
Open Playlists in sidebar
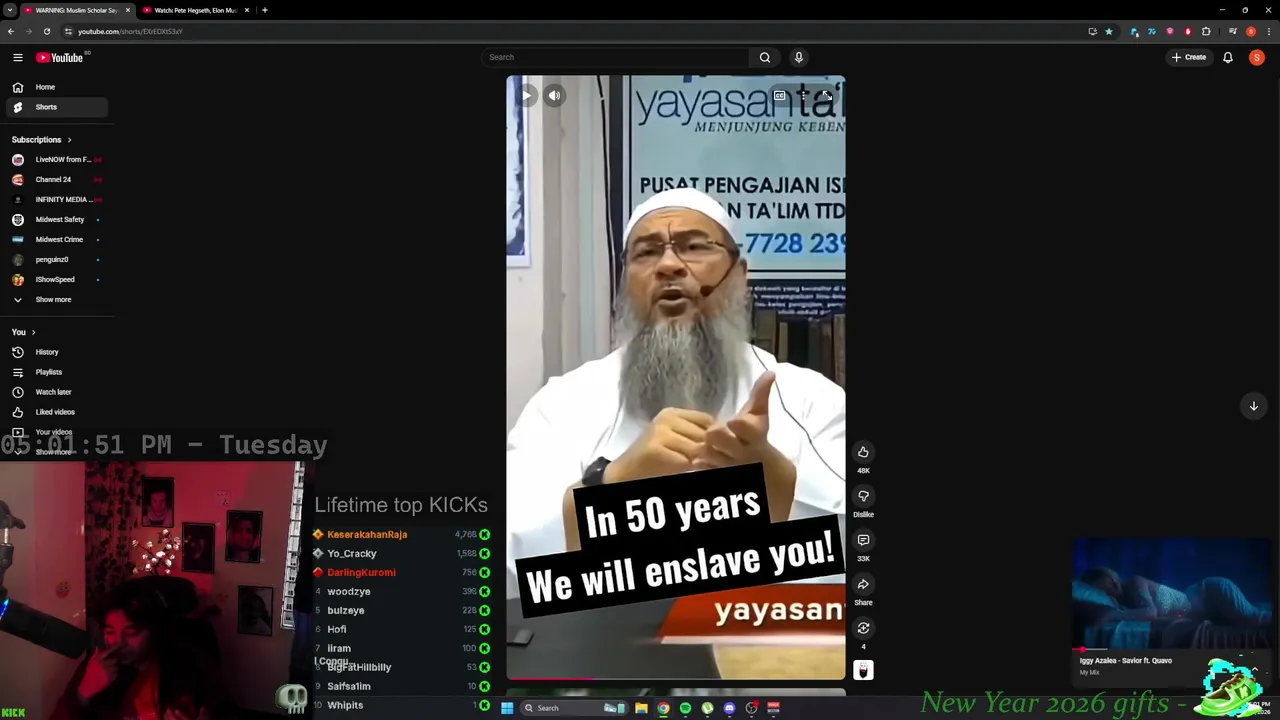click(55, 372)
